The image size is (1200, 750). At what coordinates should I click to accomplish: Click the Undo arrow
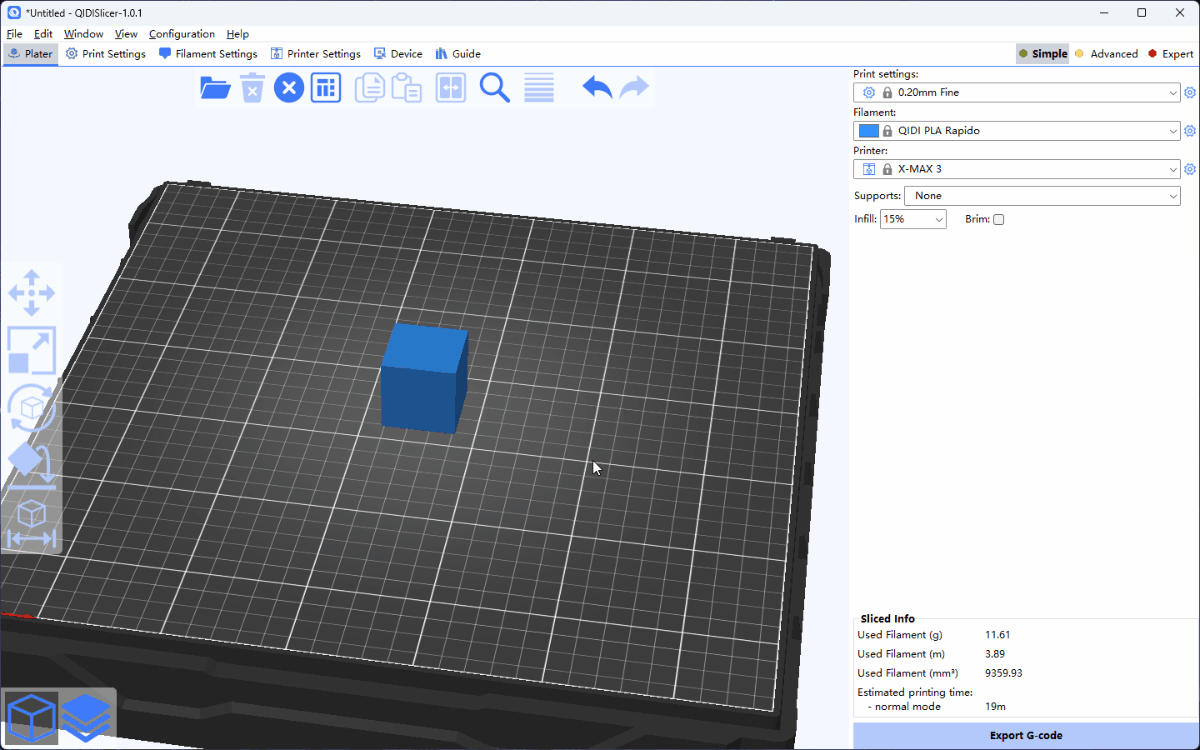597,88
